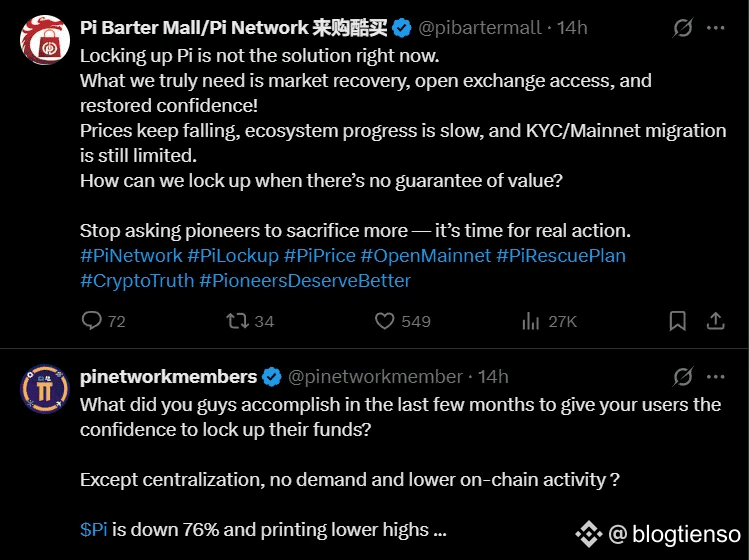Open the #OpenMainnet hashtag
Image resolution: width=749 pixels, height=560 pixels.
426,256
